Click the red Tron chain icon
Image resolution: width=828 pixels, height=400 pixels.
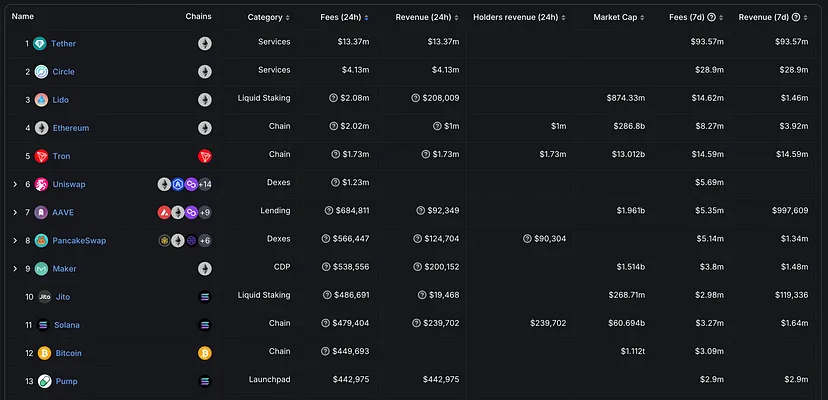[x=205, y=156]
